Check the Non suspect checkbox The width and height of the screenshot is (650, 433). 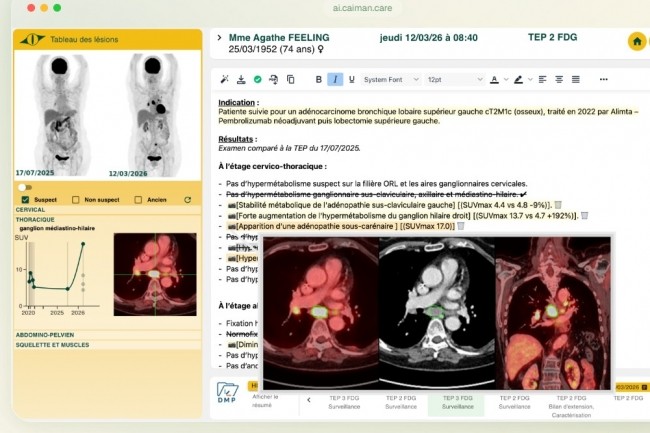[x=75, y=200]
